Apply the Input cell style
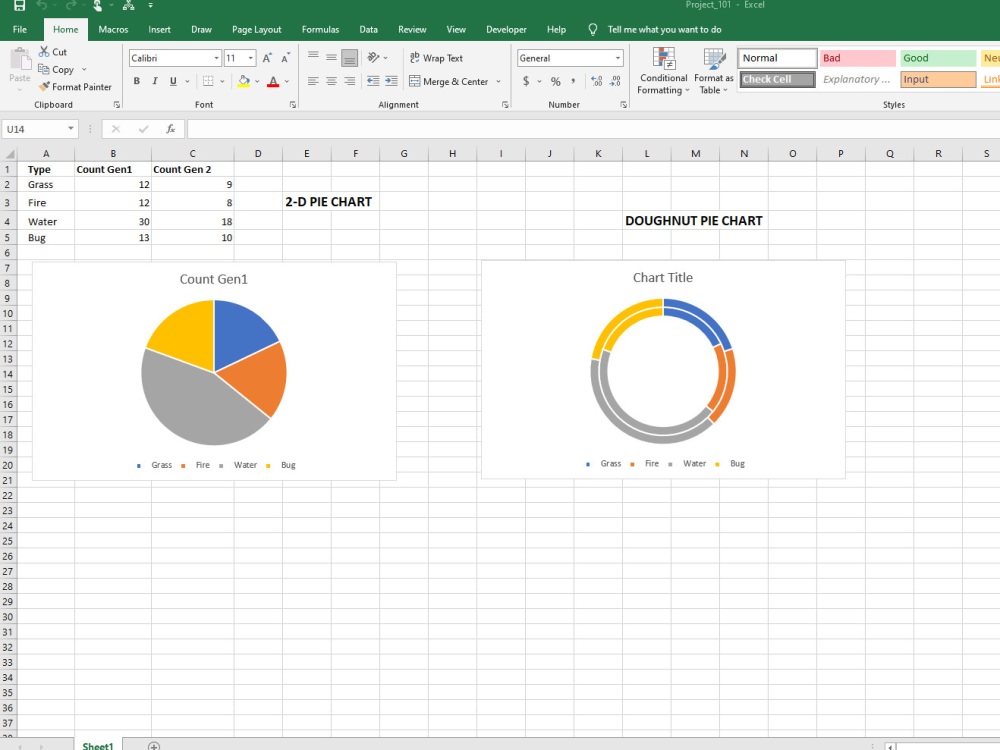1000x750 pixels. [938, 80]
